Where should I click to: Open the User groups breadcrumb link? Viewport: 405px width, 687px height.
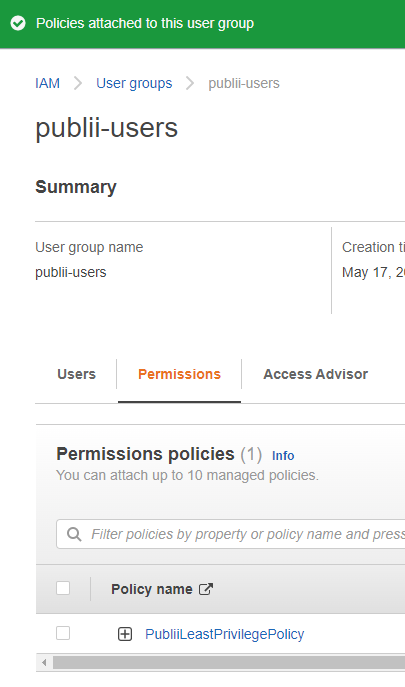(x=134, y=83)
